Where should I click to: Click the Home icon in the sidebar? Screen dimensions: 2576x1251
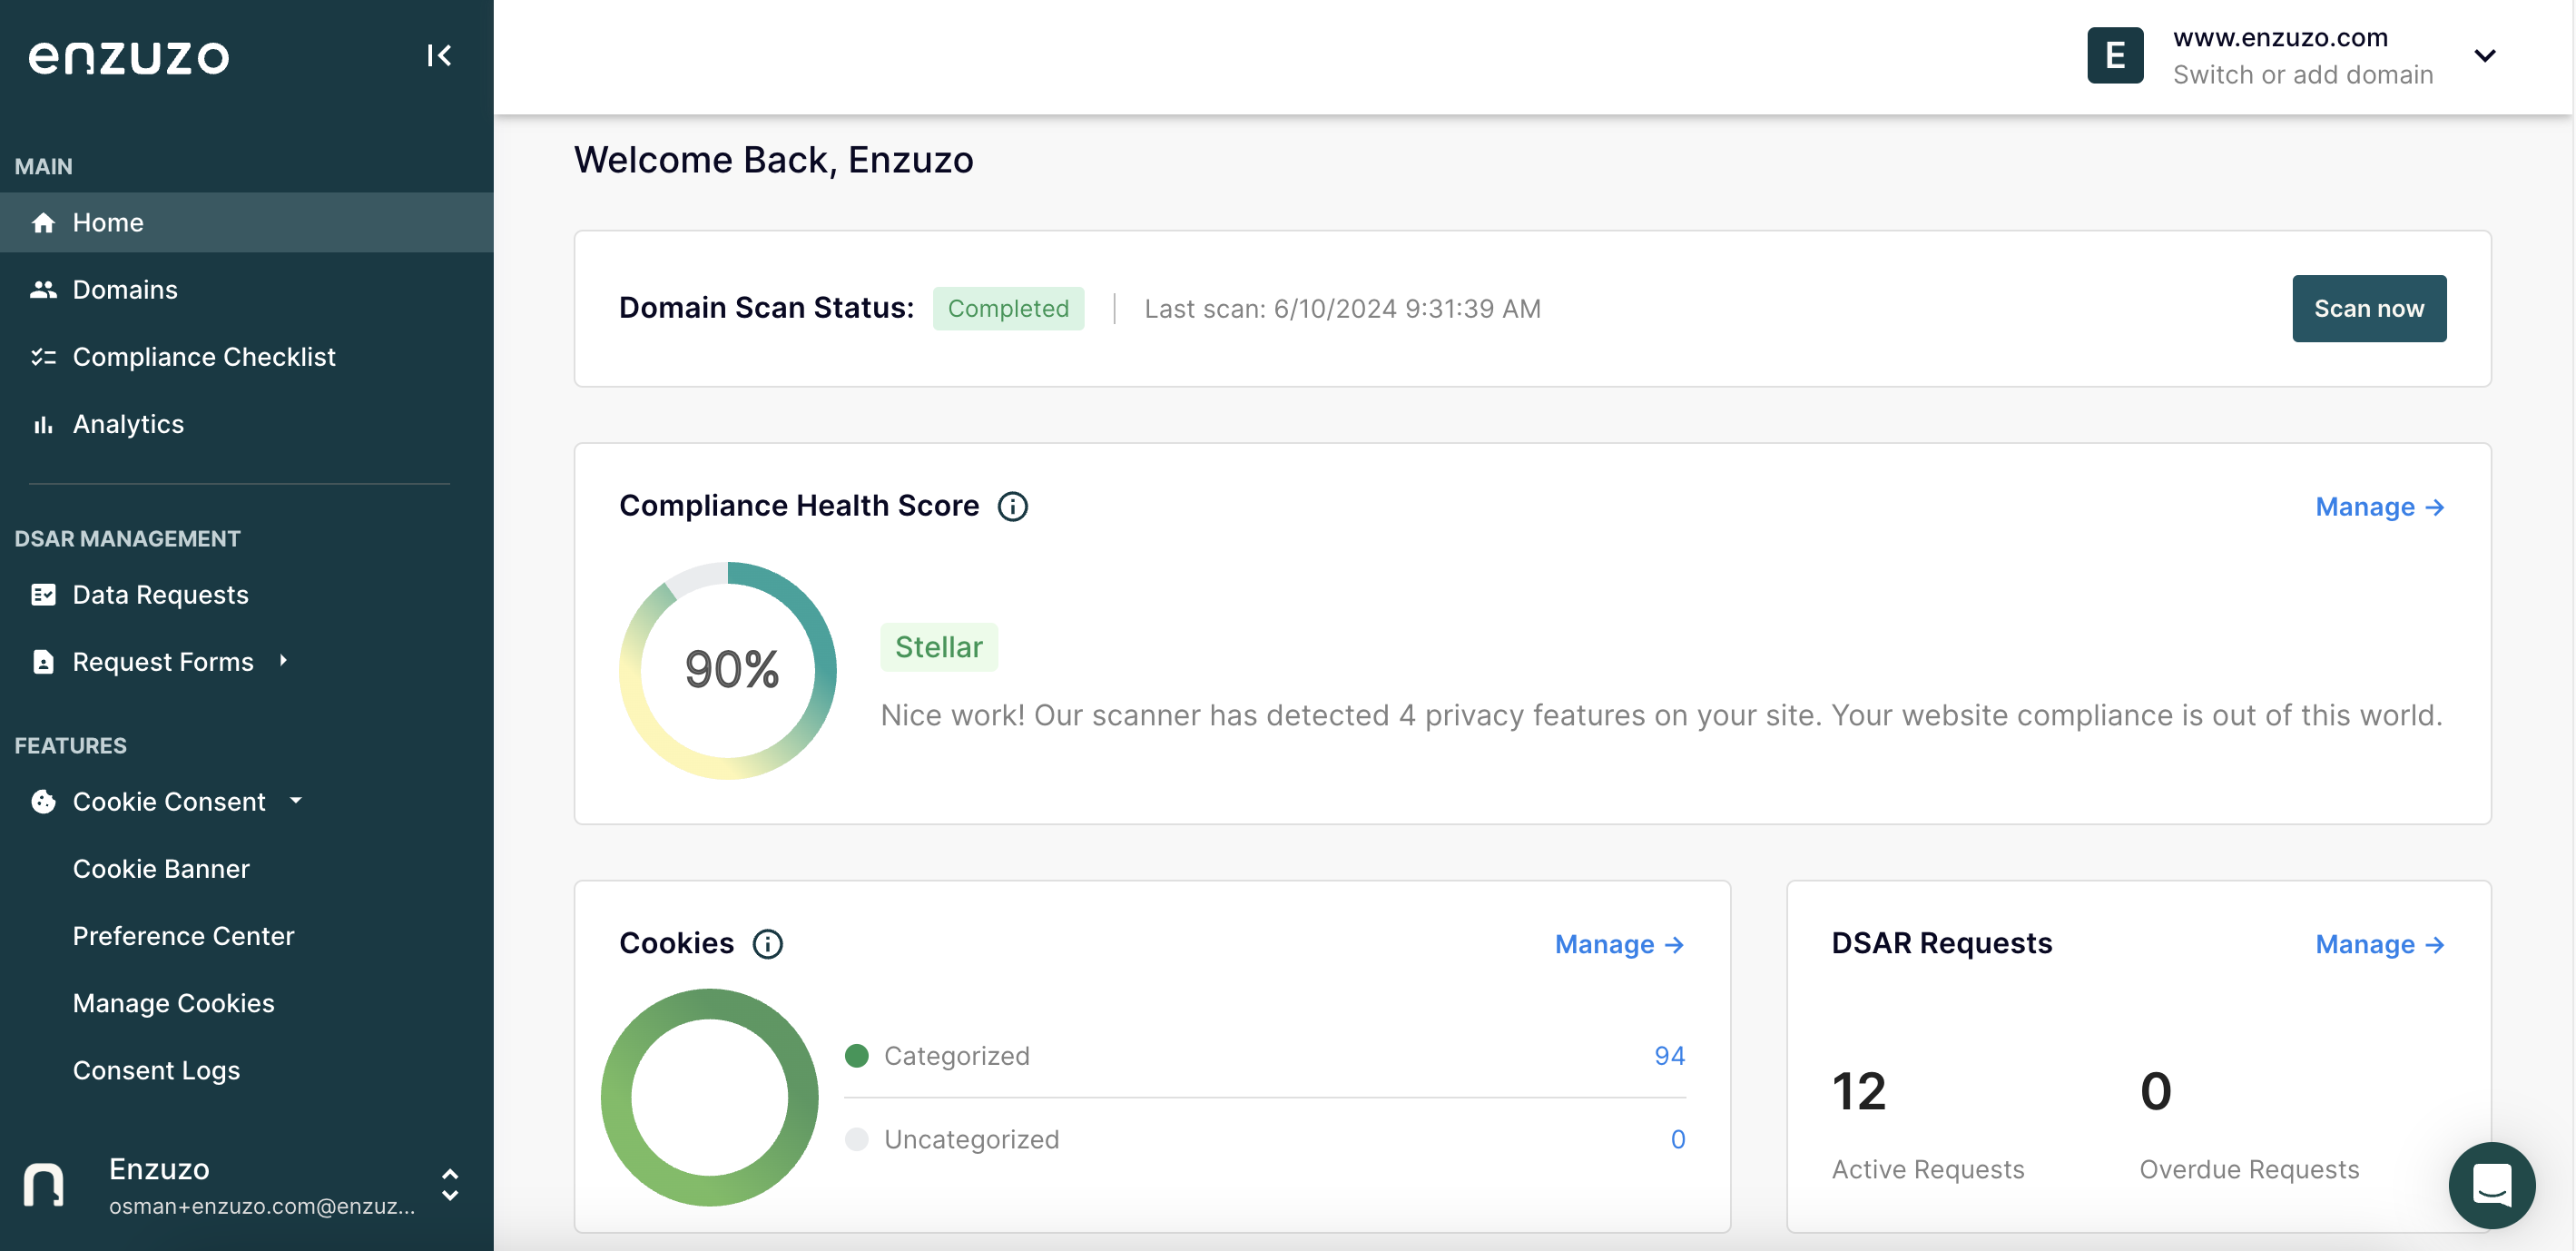point(44,222)
